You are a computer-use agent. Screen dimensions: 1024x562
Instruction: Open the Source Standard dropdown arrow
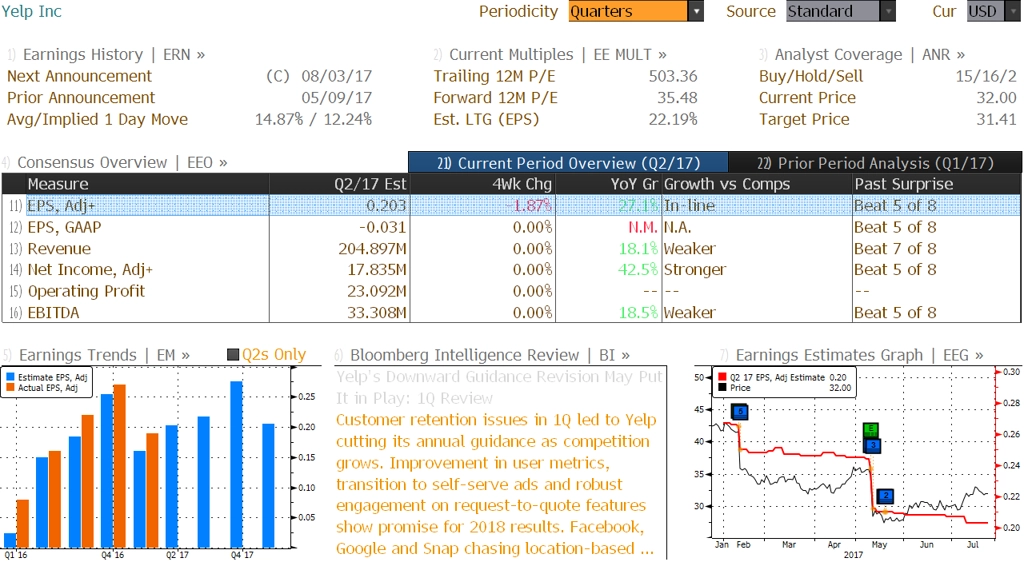pyautogui.click(x=888, y=11)
